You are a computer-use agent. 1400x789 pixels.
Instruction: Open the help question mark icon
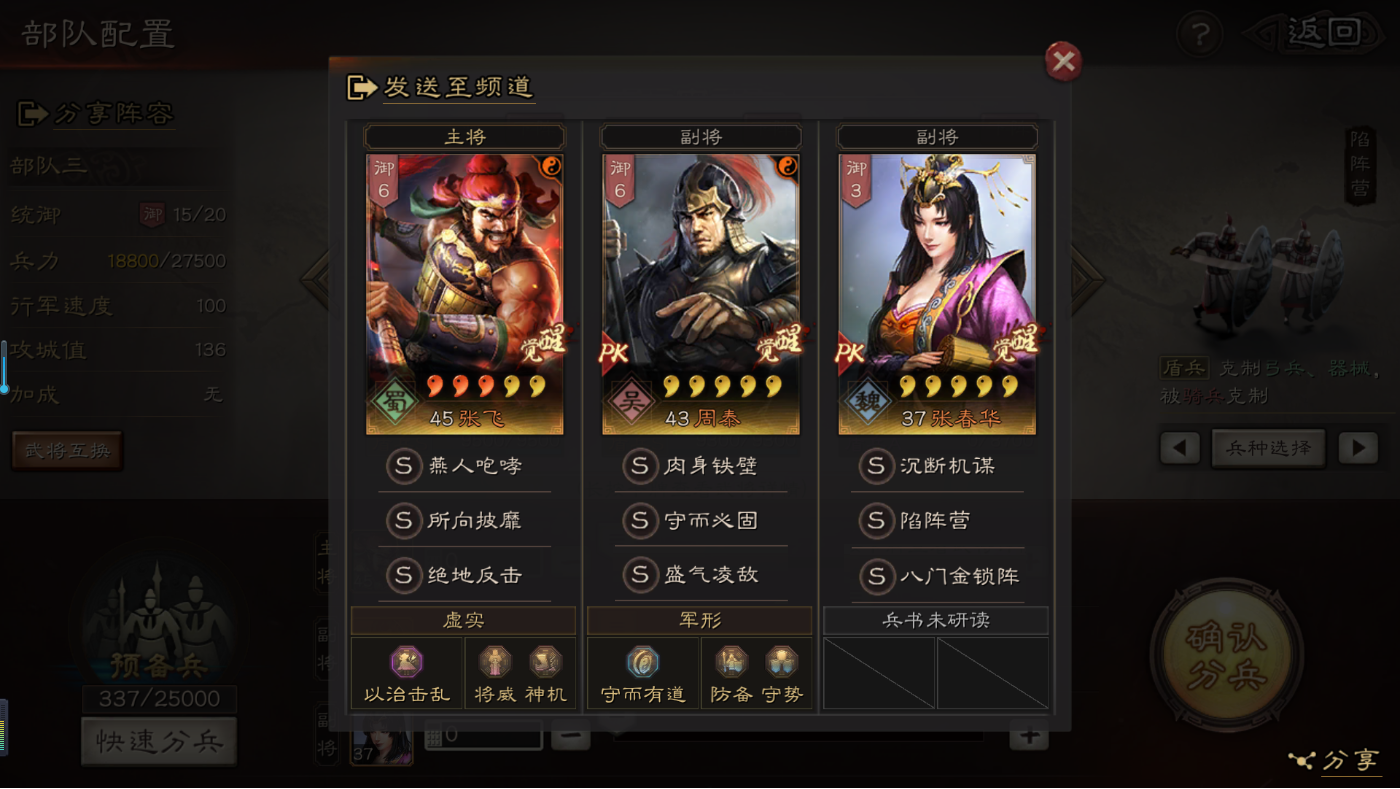pos(1200,36)
